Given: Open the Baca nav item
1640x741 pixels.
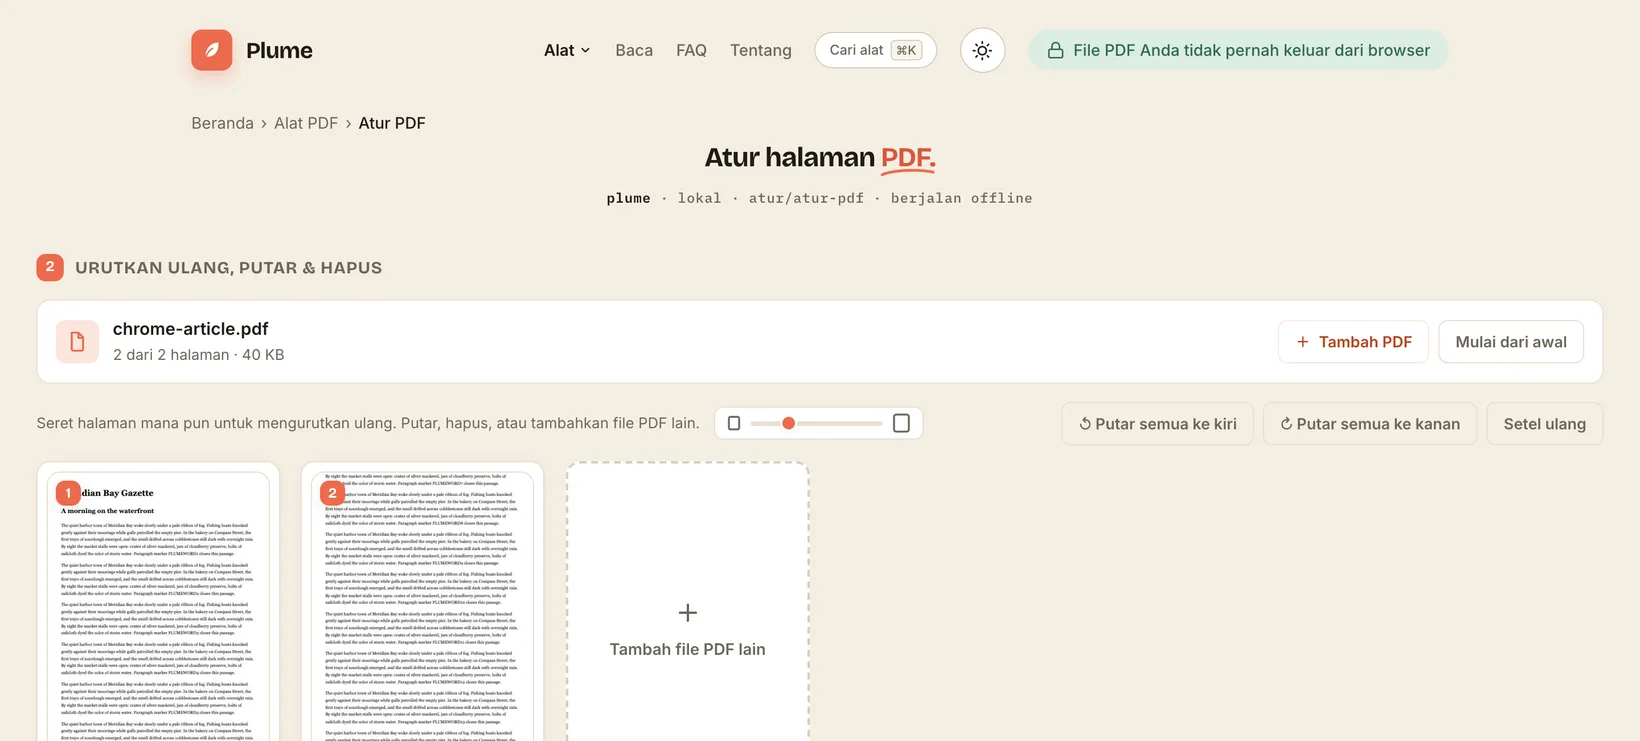Looking at the screenshot, I should coord(634,50).
